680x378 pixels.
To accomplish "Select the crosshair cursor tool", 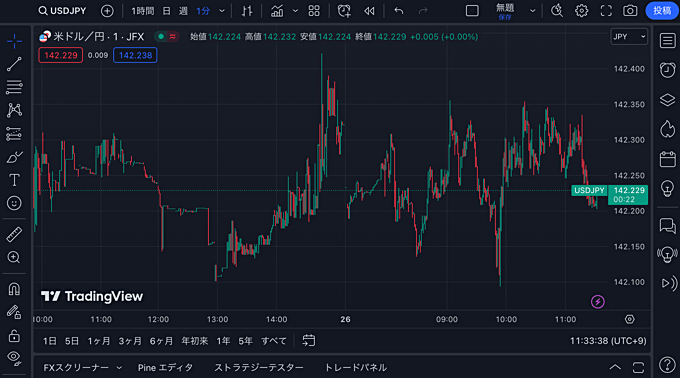I will tap(14, 41).
